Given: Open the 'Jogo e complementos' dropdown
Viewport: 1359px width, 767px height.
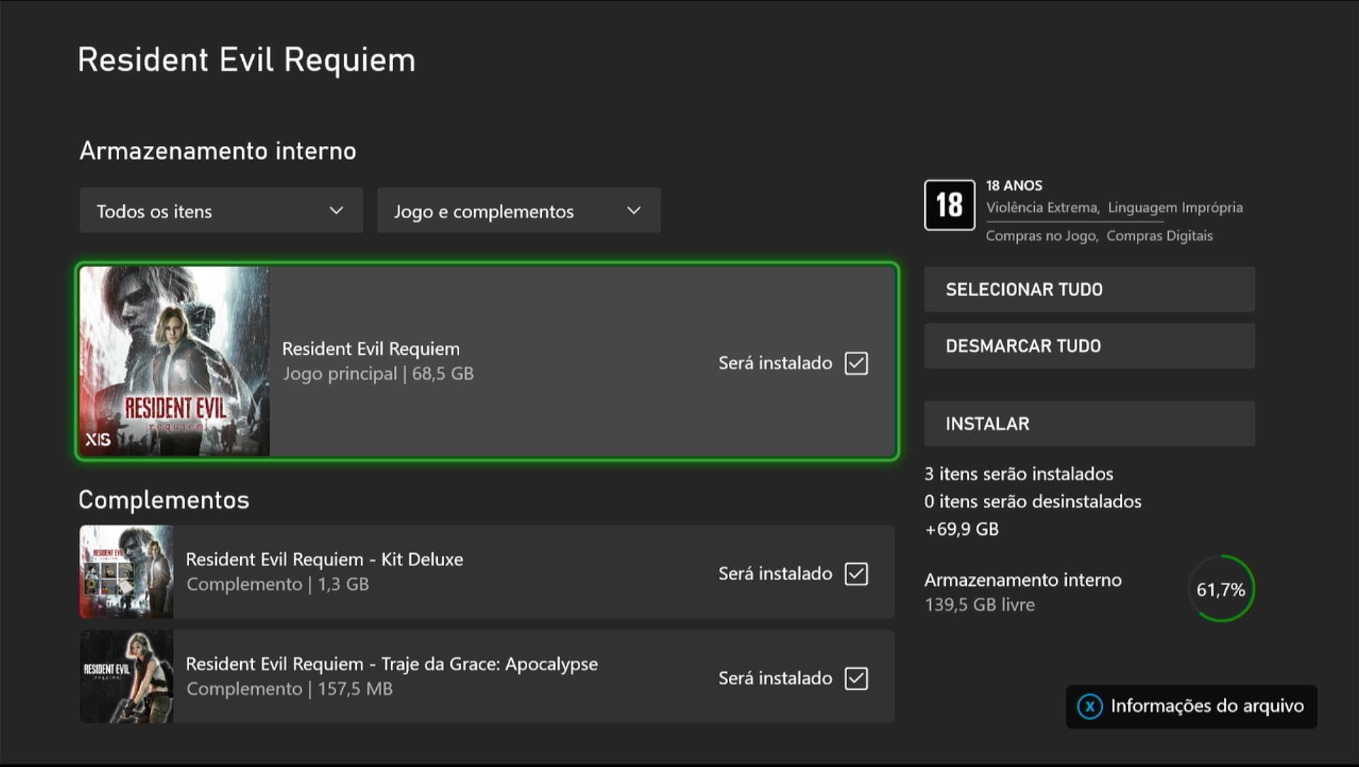Looking at the screenshot, I should [x=518, y=211].
